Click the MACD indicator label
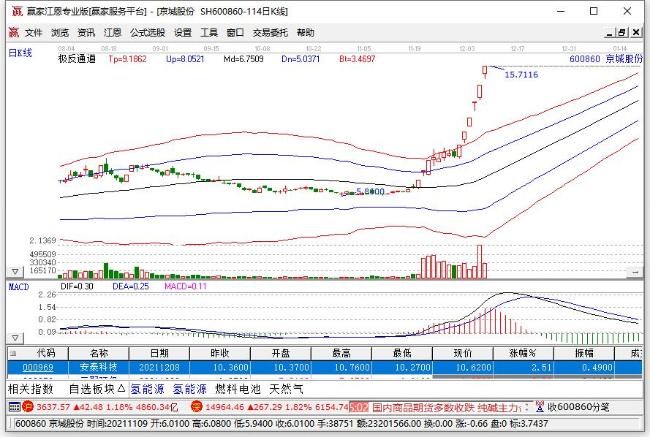 click(x=19, y=286)
